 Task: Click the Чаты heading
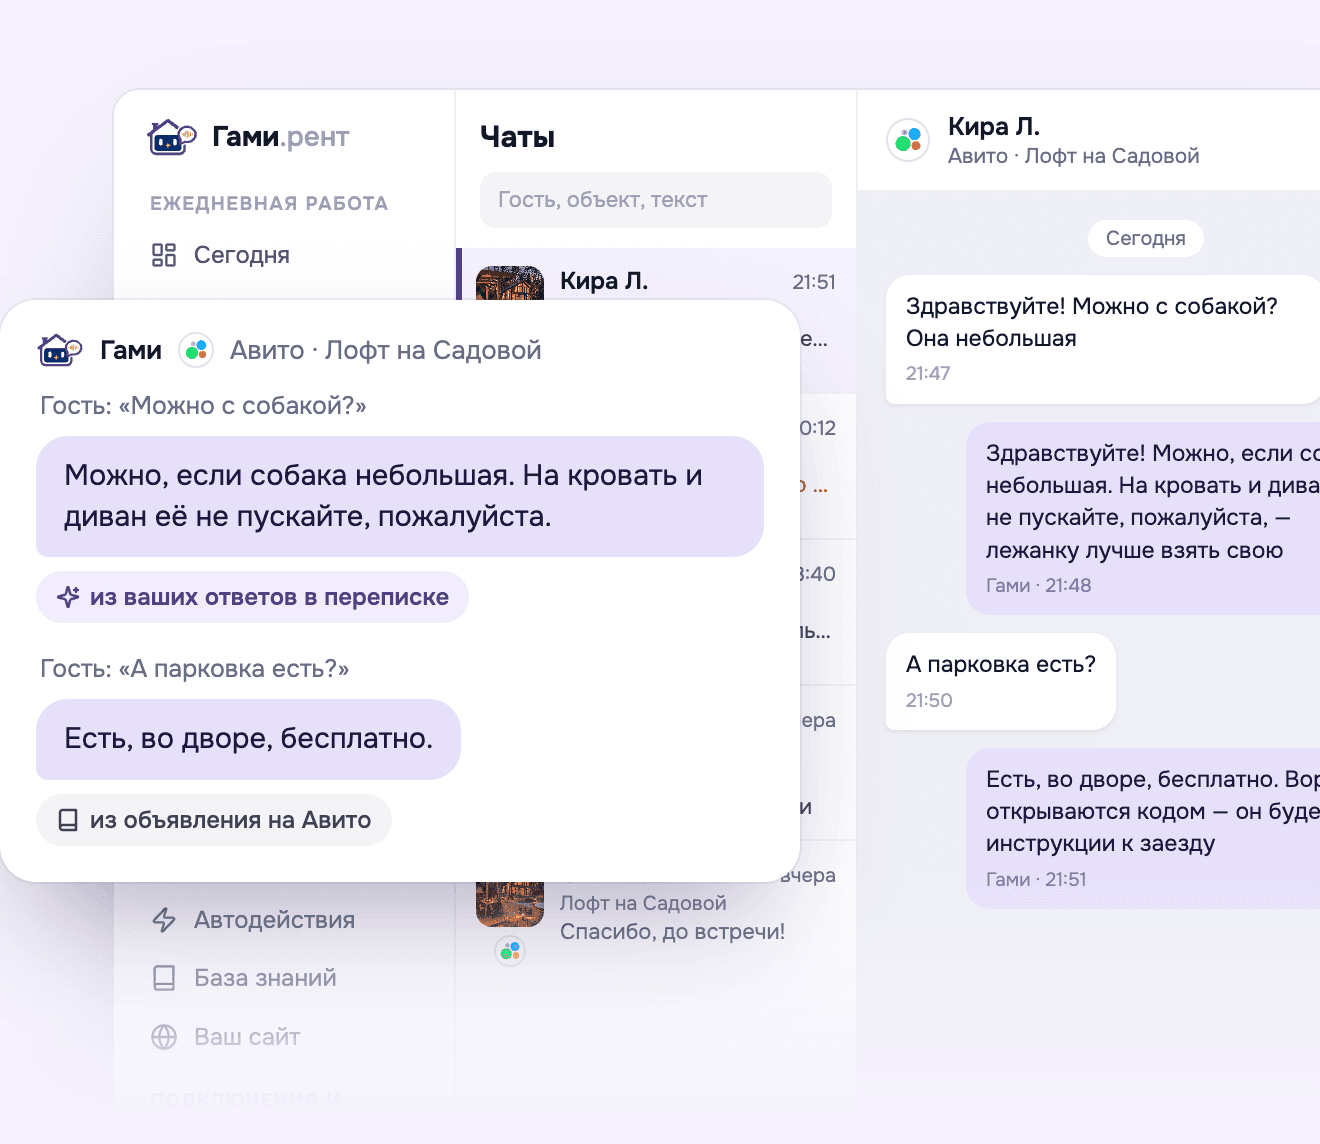pyautogui.click(x=518, y=137)
